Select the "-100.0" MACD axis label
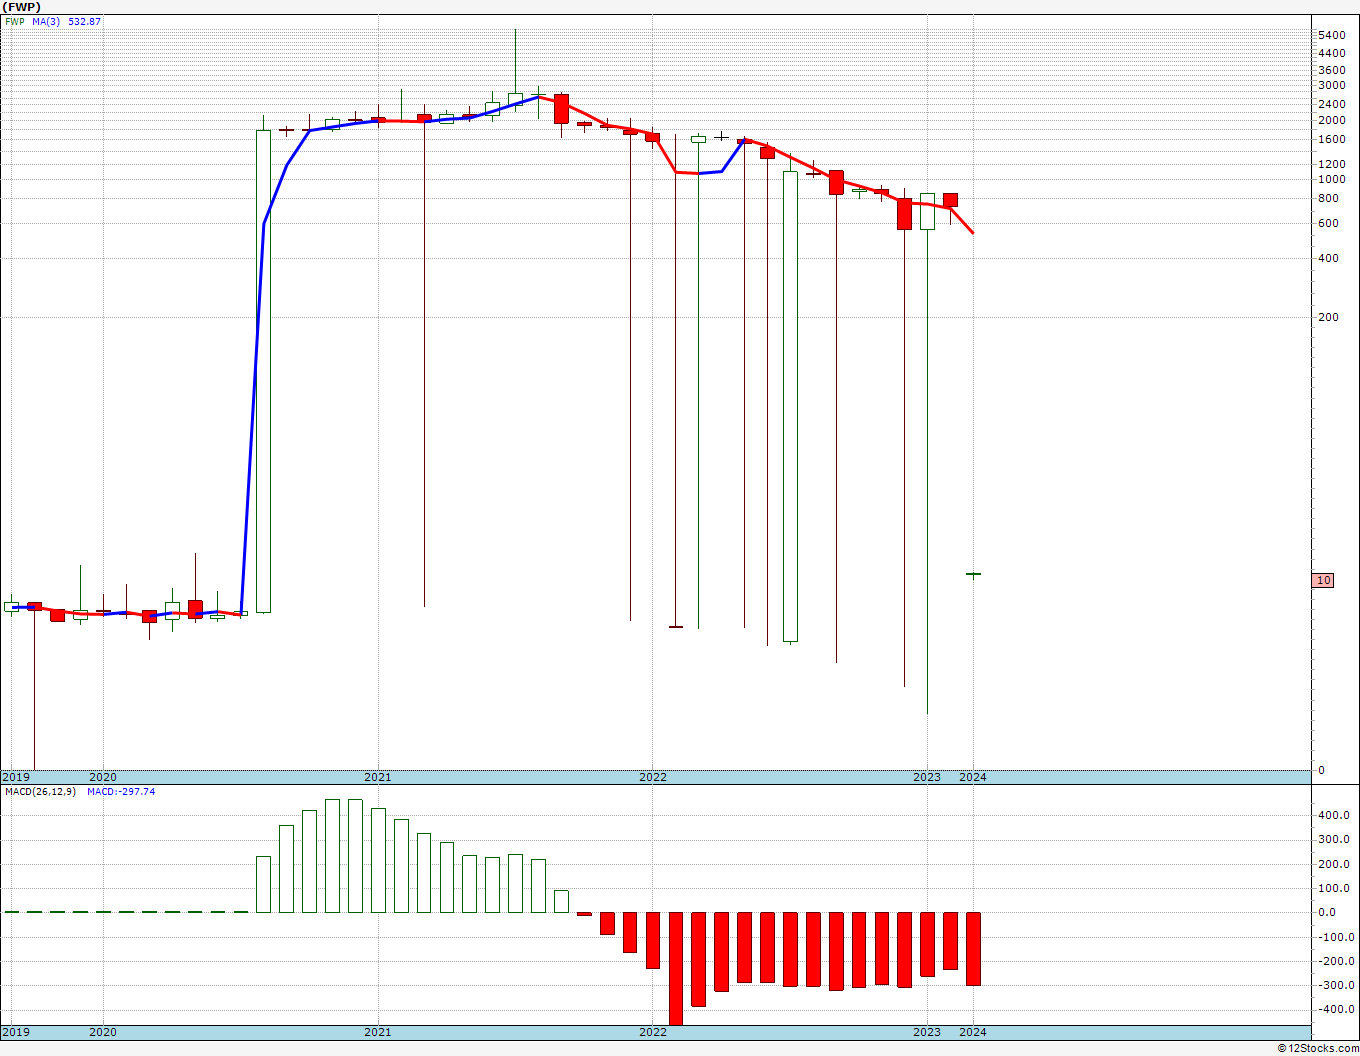 click(1335, 937)
